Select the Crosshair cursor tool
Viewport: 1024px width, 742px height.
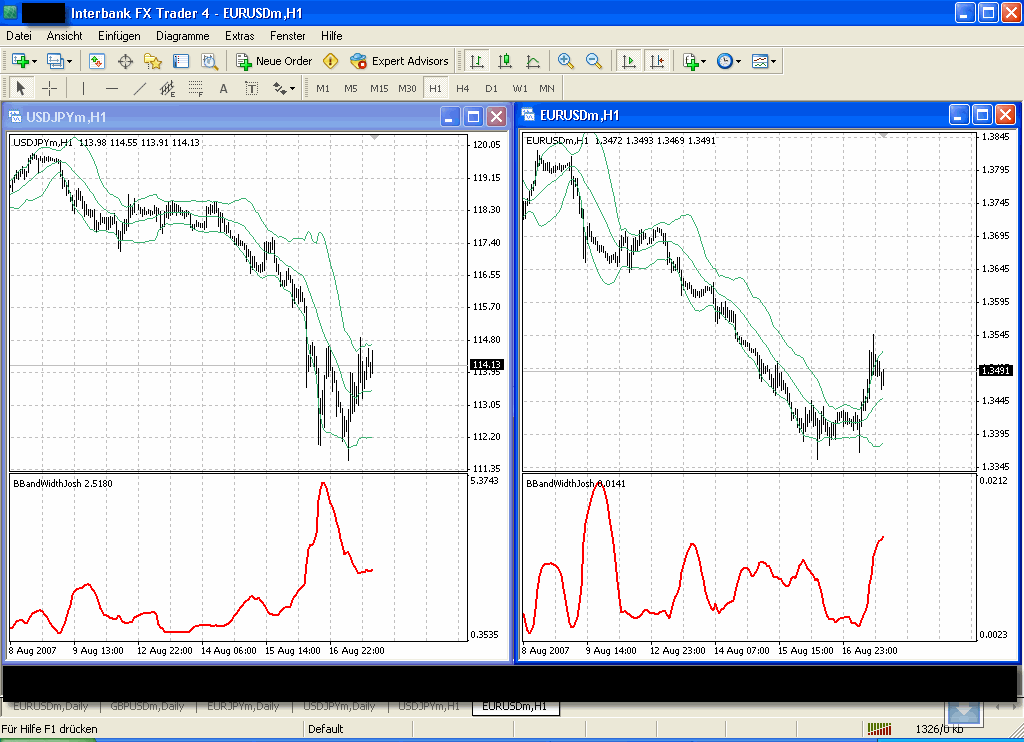(x=49, y=88)
